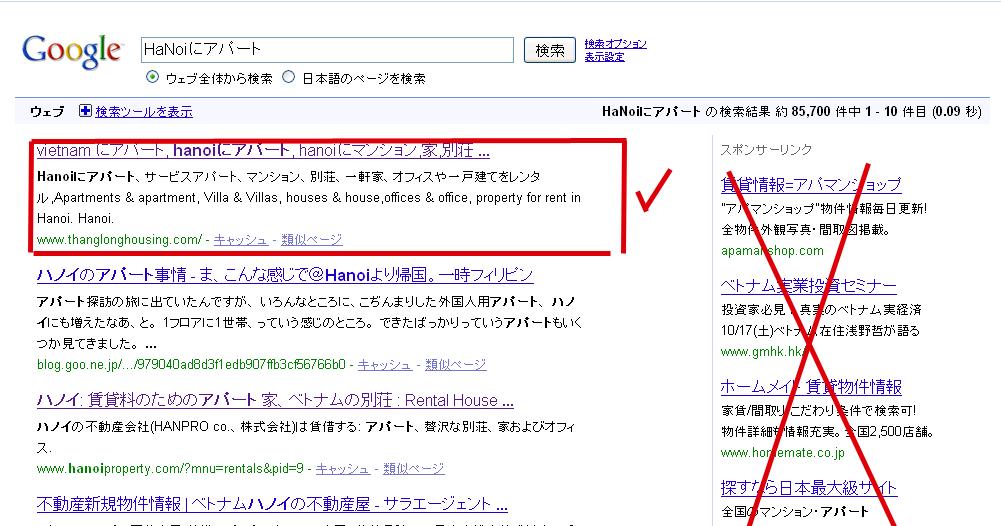Screen dimensions: 1001x526
Task: Open sponsored link ホームメイト 賃貸物件情報
Action: click(811, 387)
